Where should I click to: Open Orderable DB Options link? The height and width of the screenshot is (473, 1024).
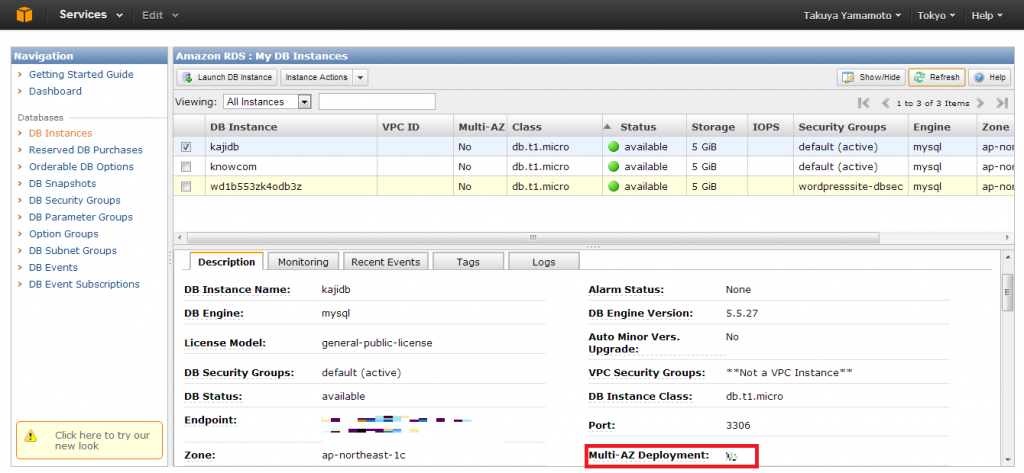(81, 167)
